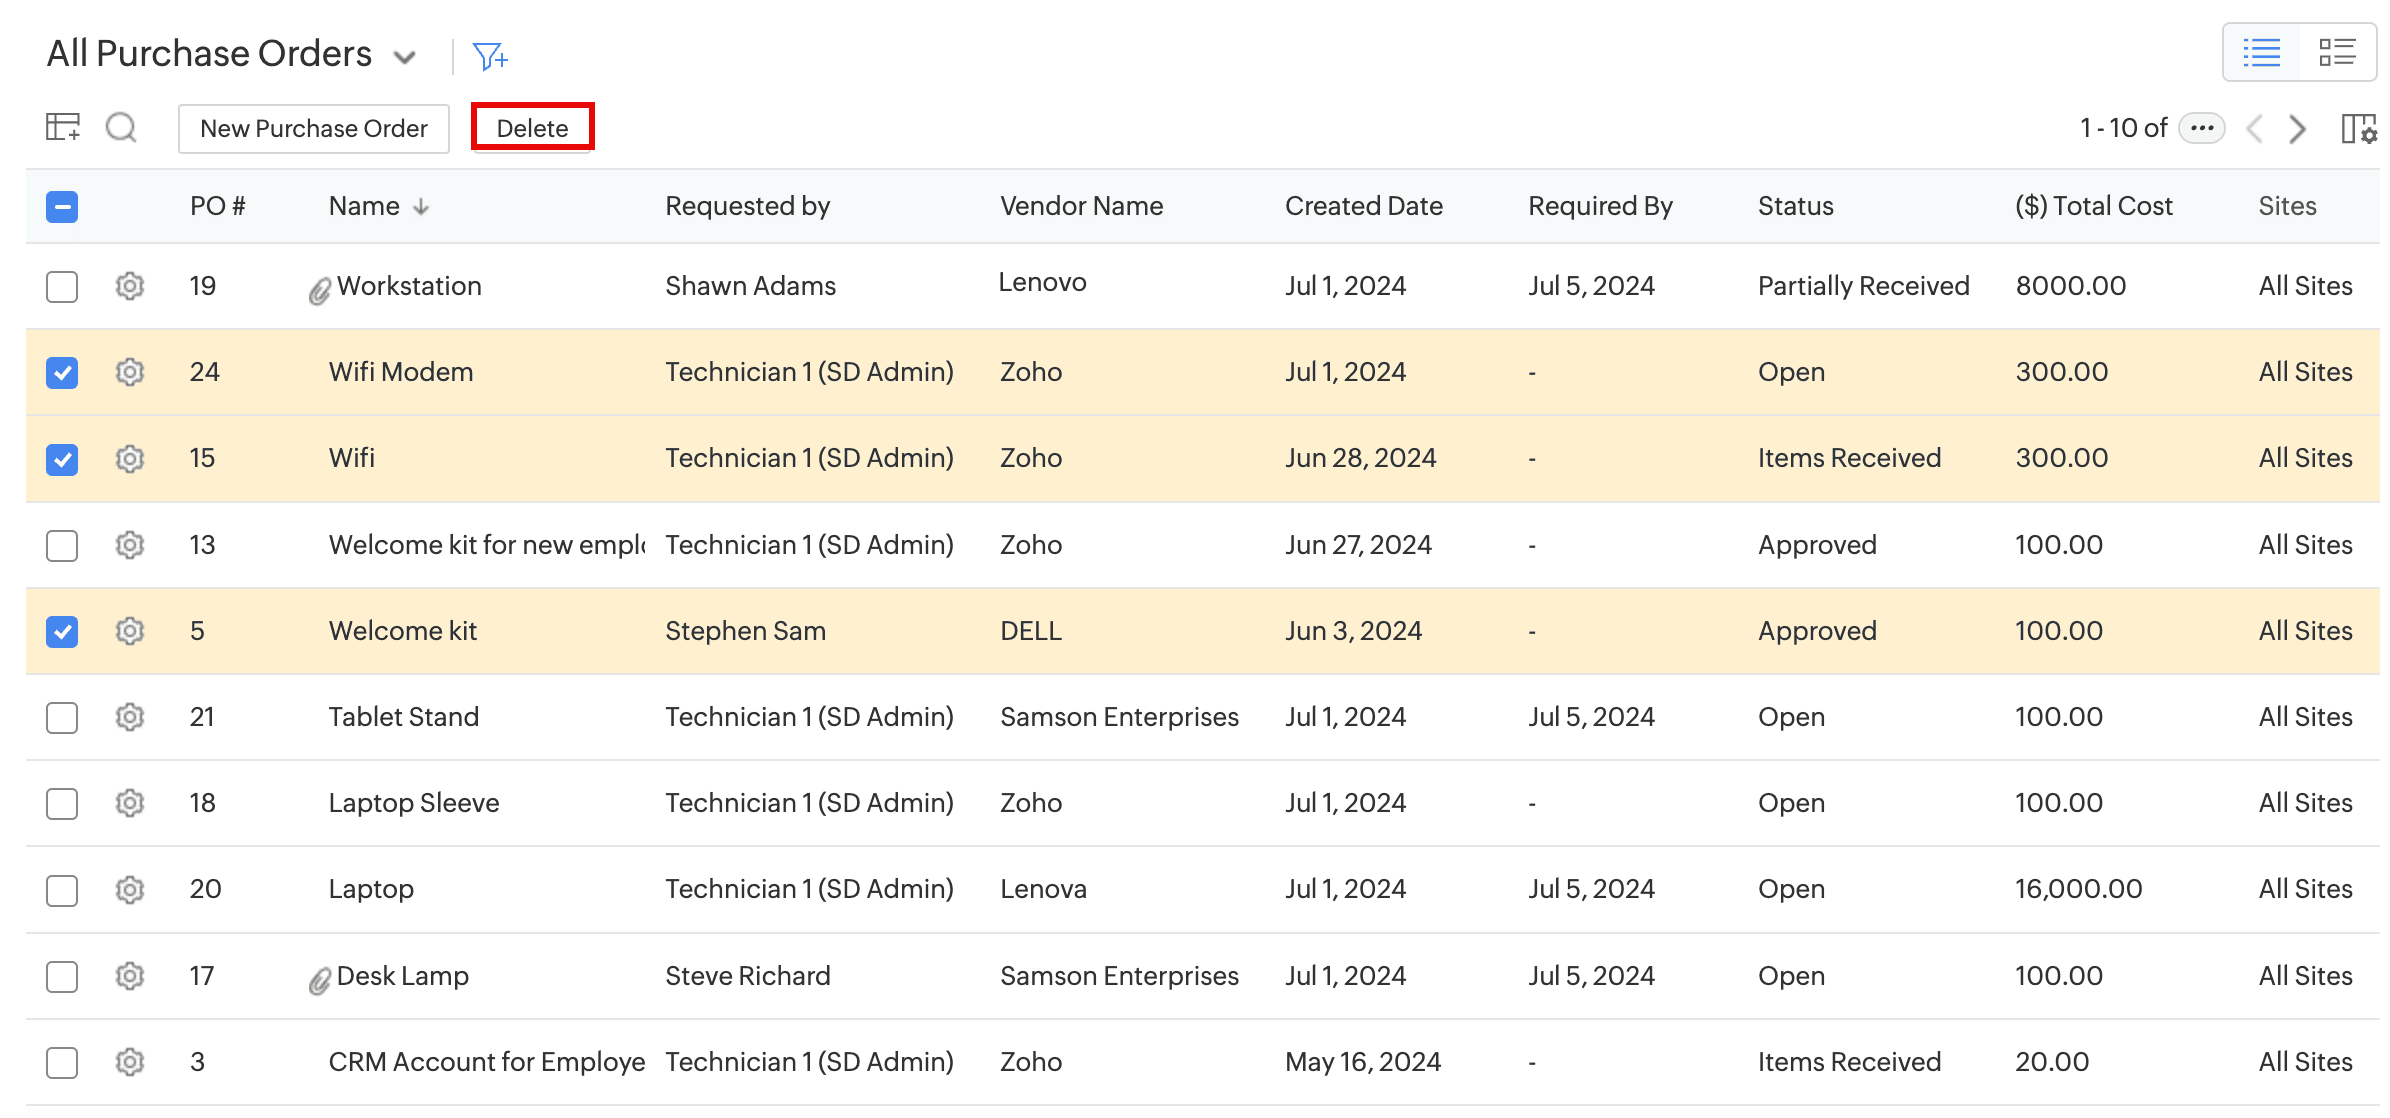The width and height of the screenshot is (2390, 1118).
Task: Open the column chooser settings icon
Action: 2358,129
